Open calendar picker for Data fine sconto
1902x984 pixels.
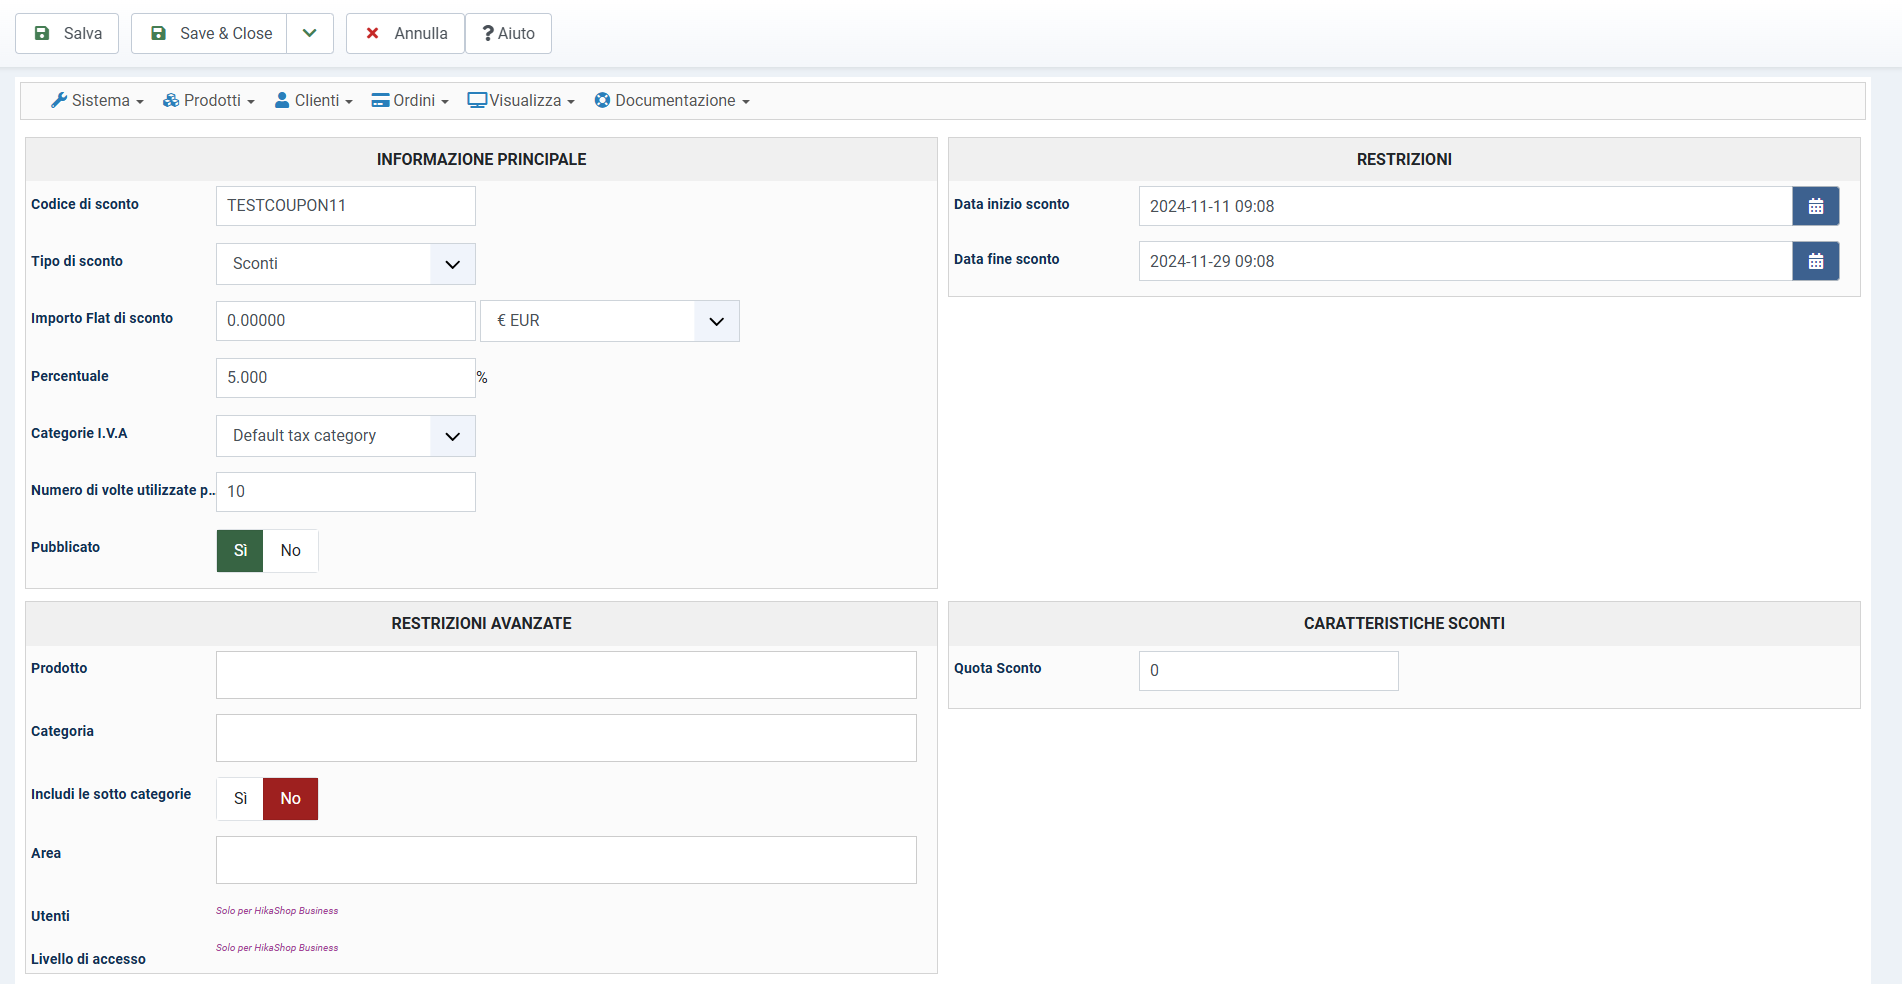[x=1815, y=261]
